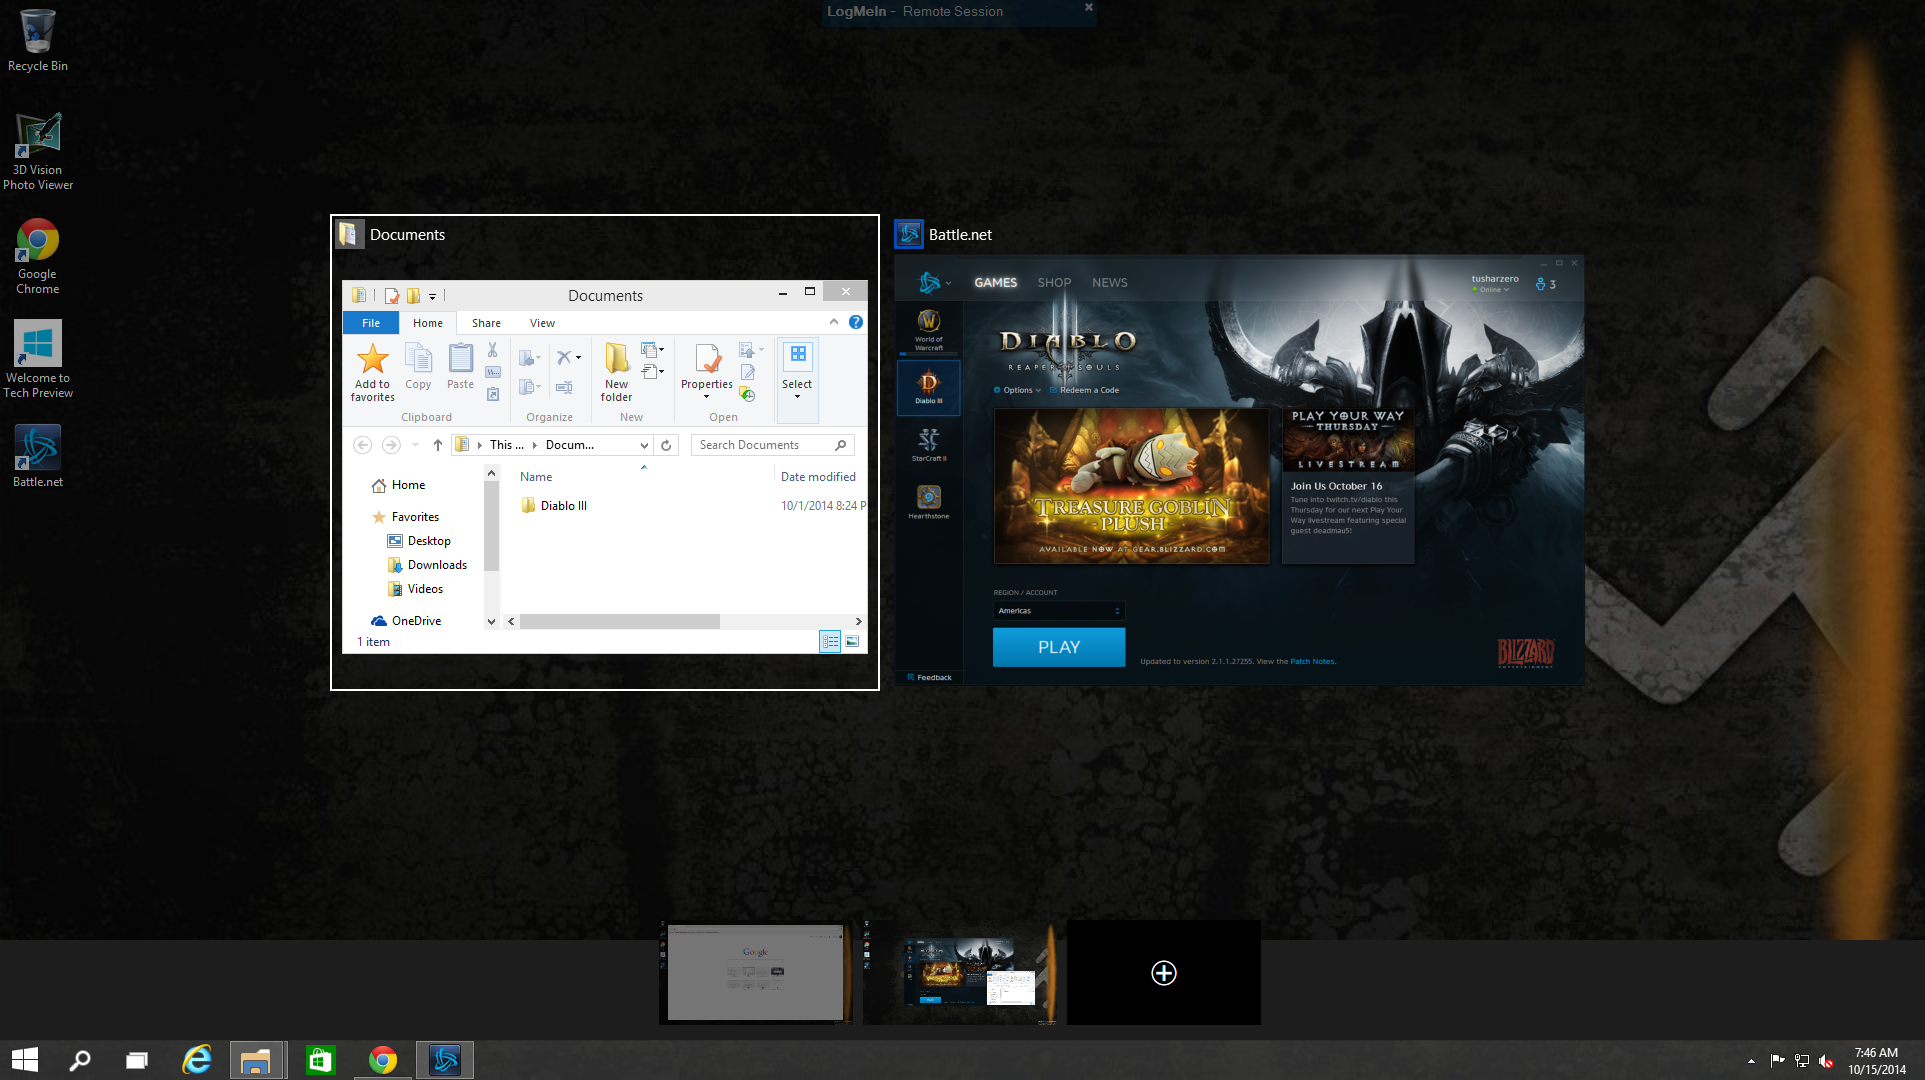Select Diablo III icon in Battle.net sidebar

click(x=929, y=387)
